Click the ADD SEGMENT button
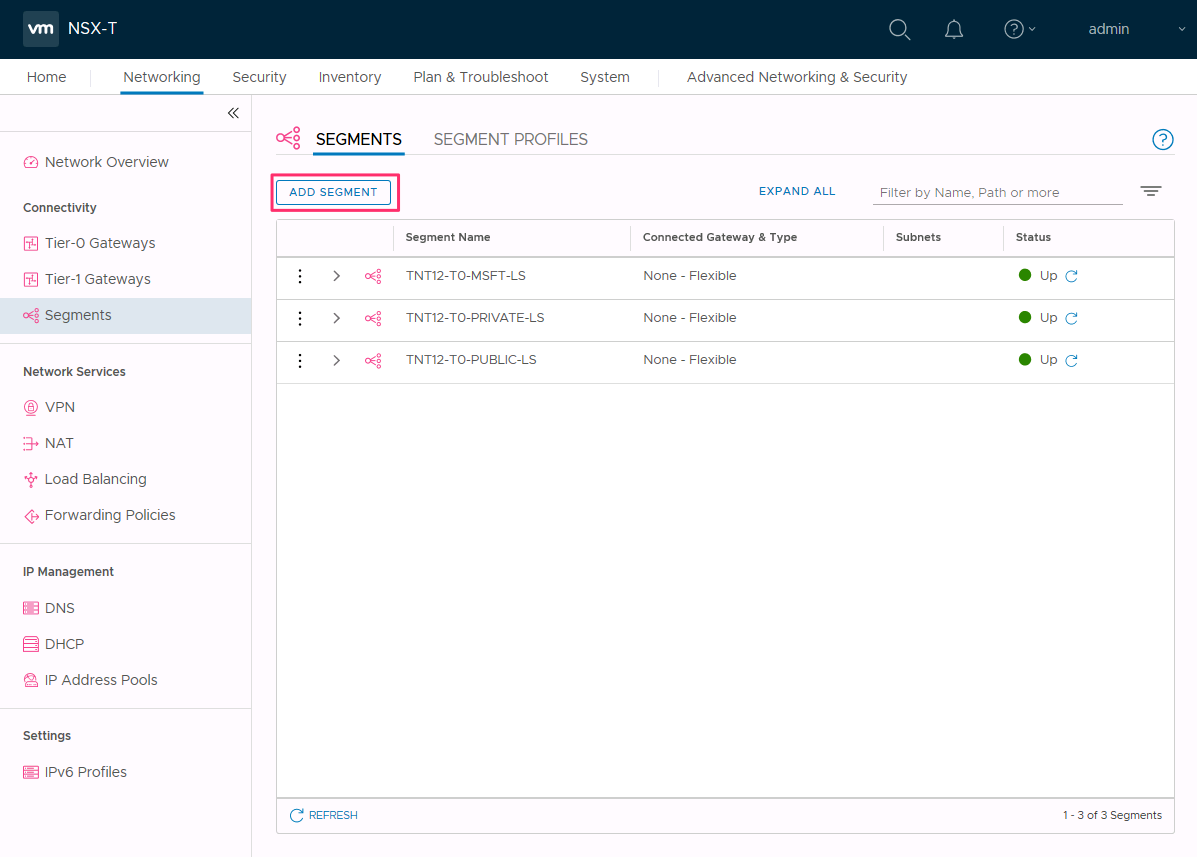Viewport: 1197px width, 857px height. 333,192
